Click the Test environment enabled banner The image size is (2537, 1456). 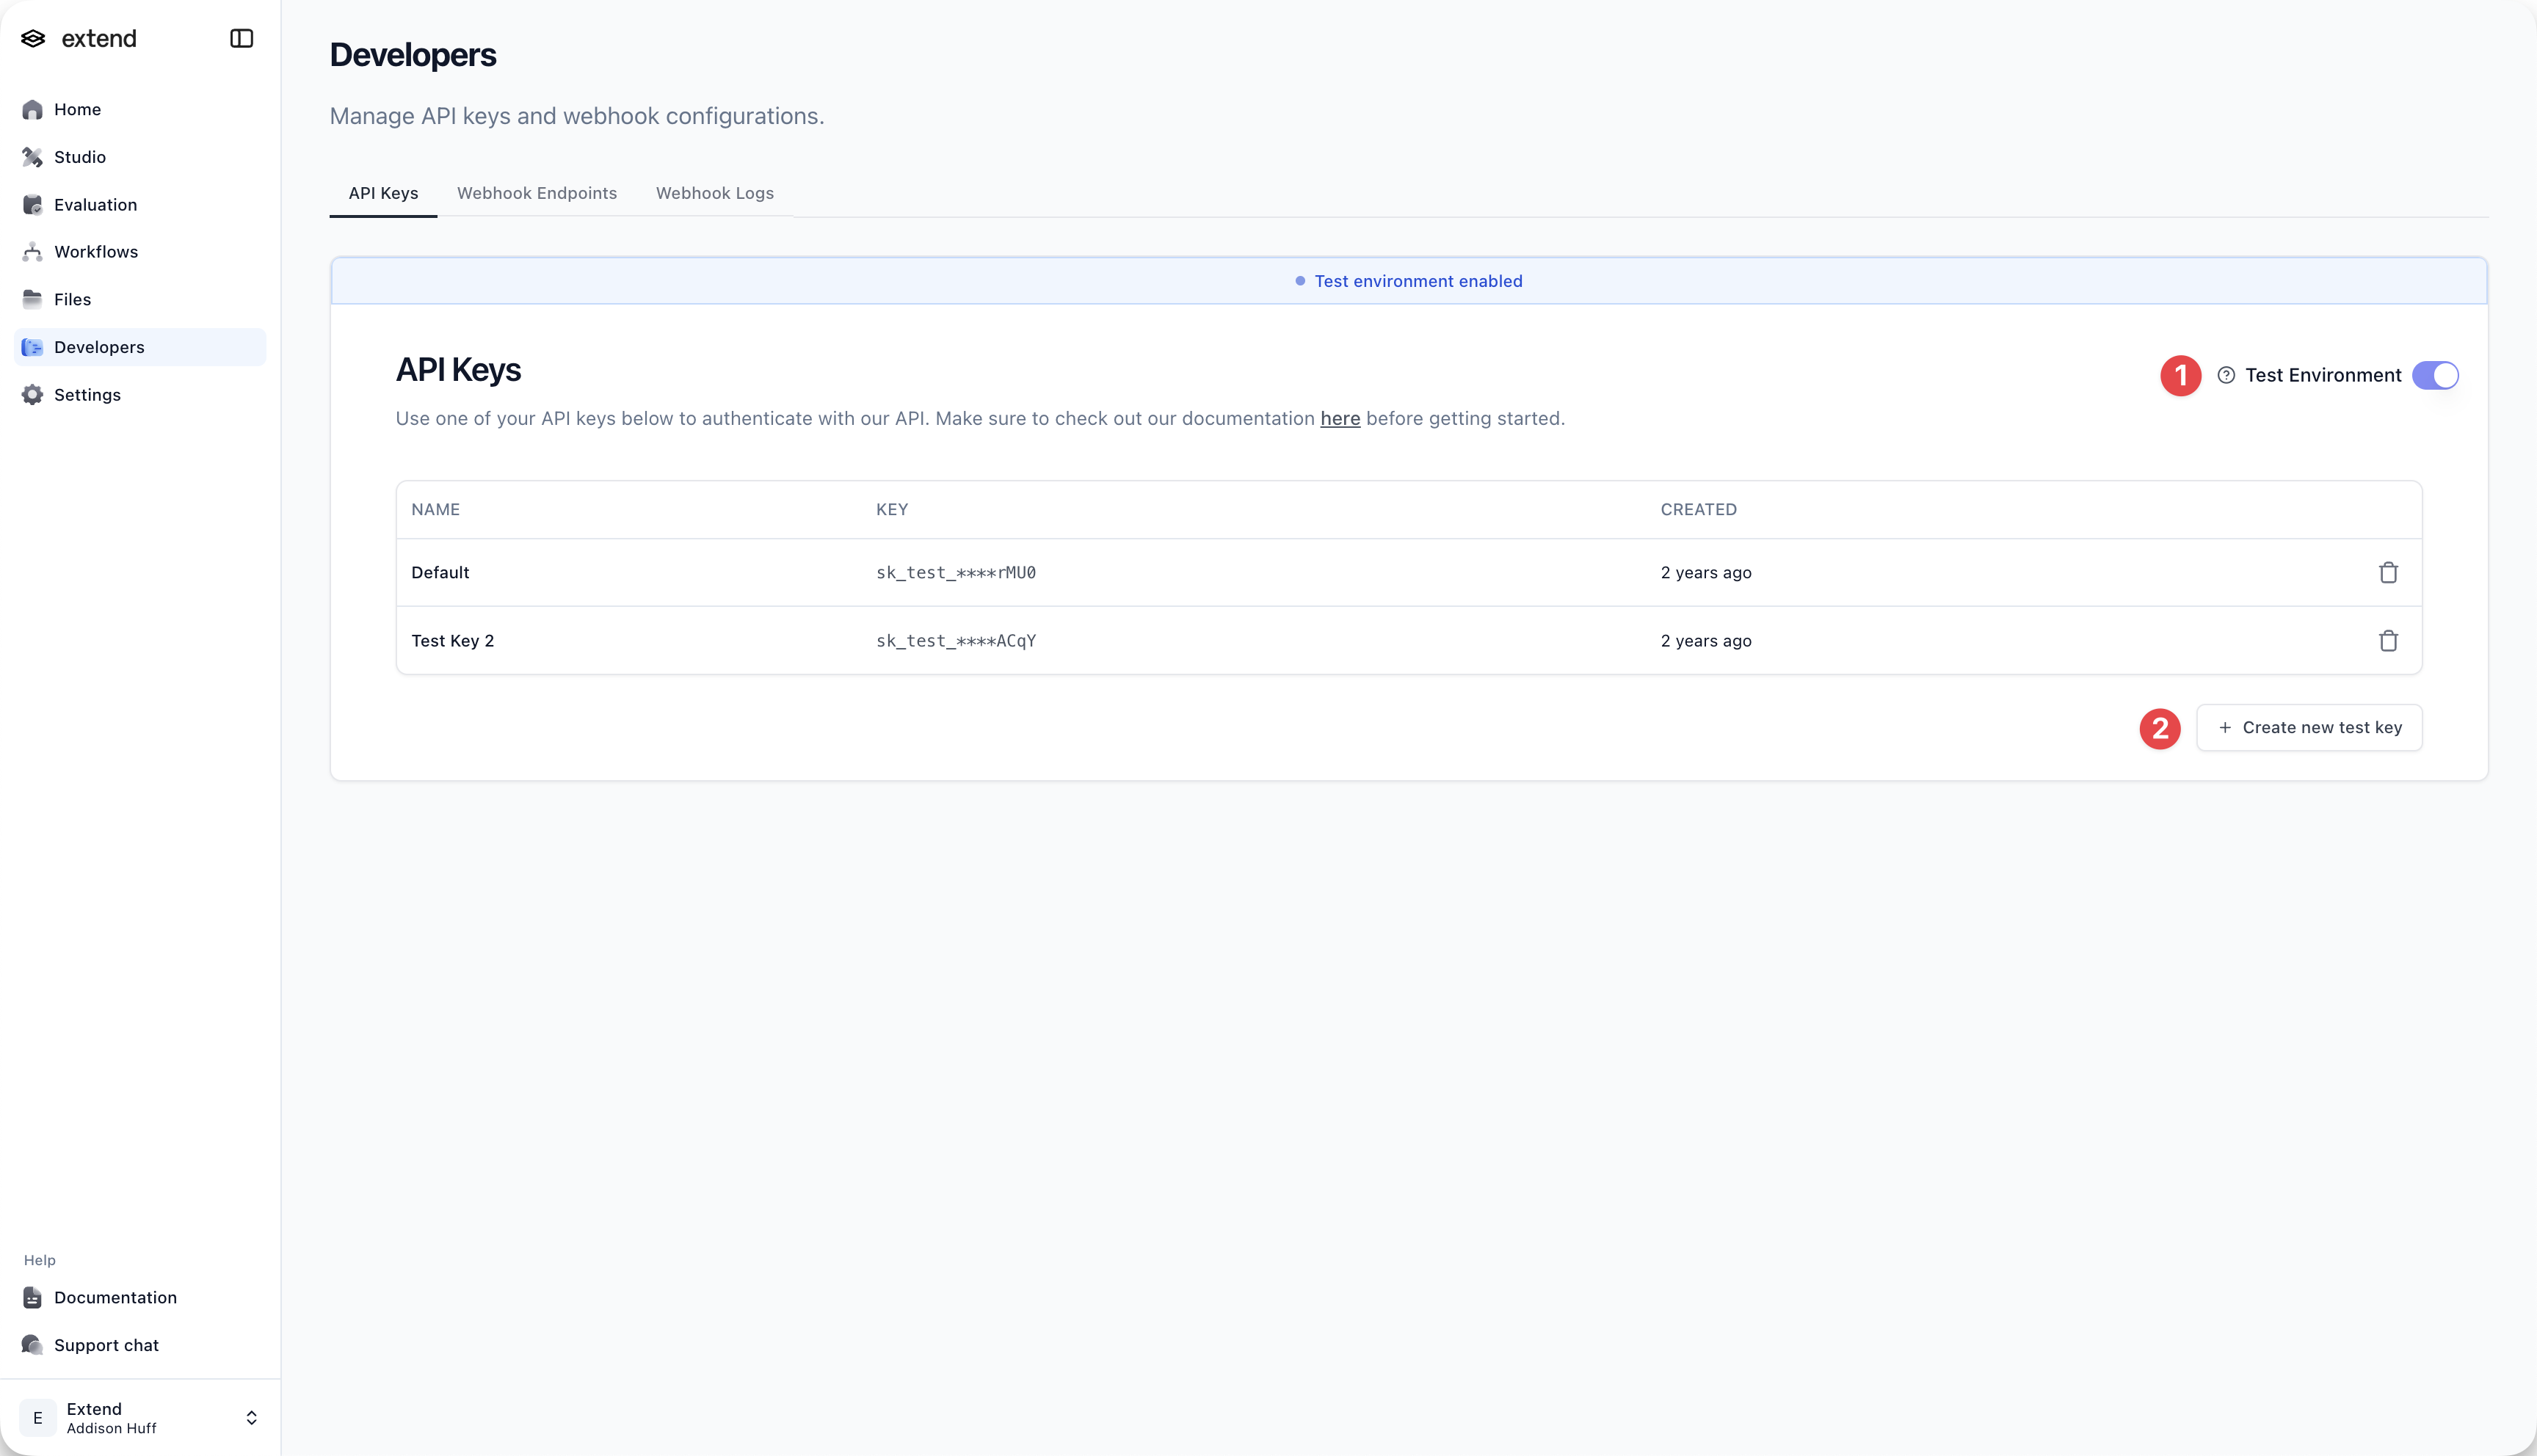pos(1408,281)
